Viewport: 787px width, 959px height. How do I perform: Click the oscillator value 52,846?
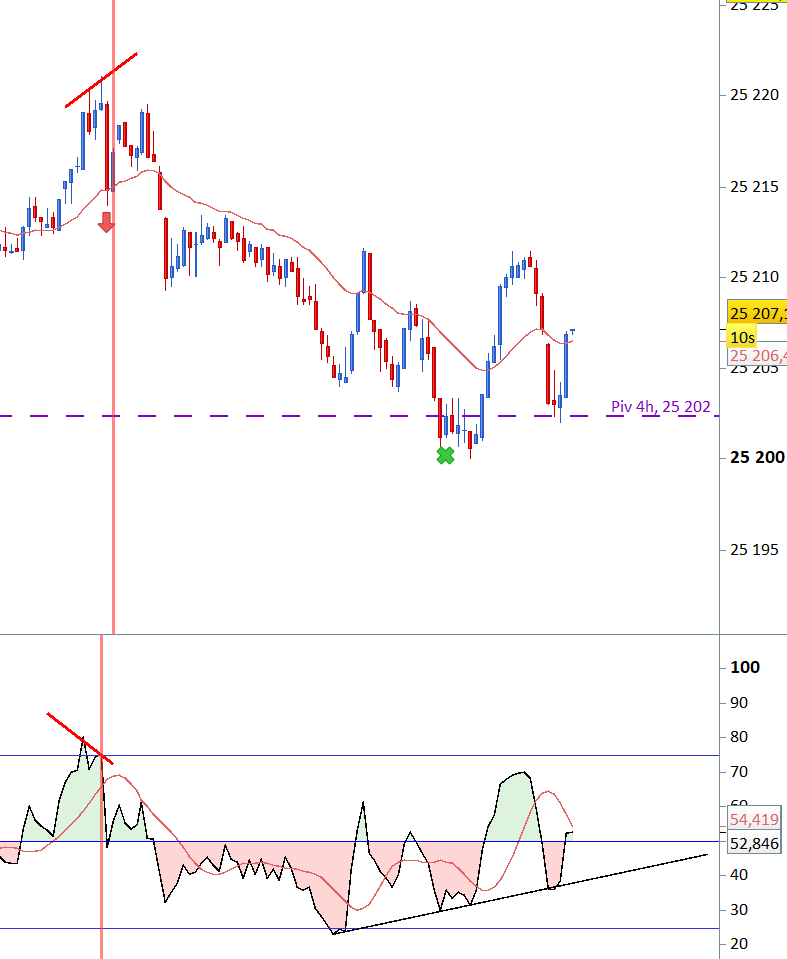754,844
